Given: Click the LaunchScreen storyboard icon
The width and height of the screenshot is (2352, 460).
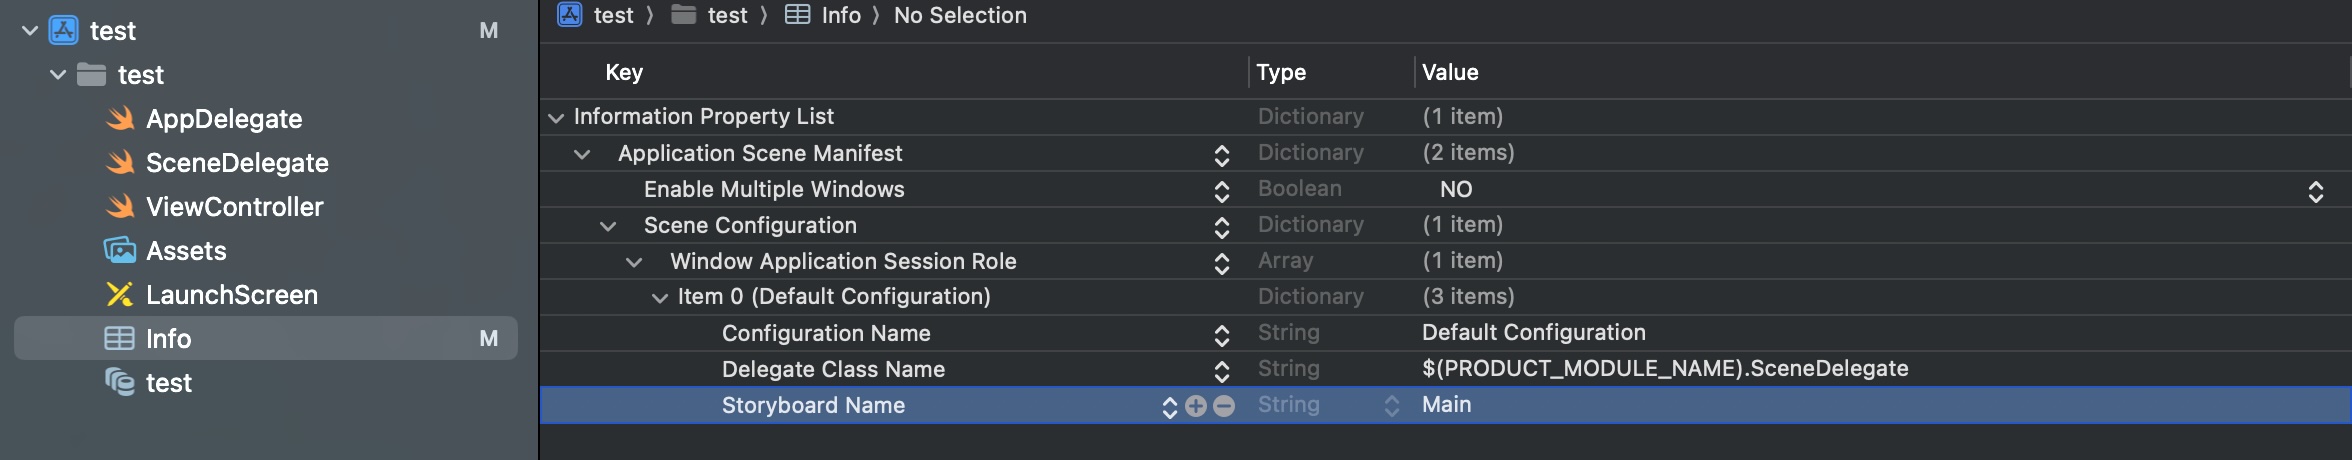Looking at the screenshot, I should 120,295.
